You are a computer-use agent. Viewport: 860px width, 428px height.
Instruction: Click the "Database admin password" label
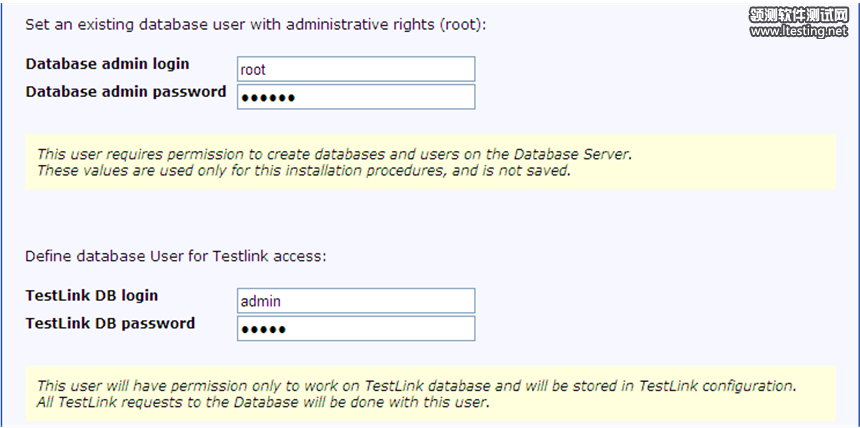(x=126, y=92)
